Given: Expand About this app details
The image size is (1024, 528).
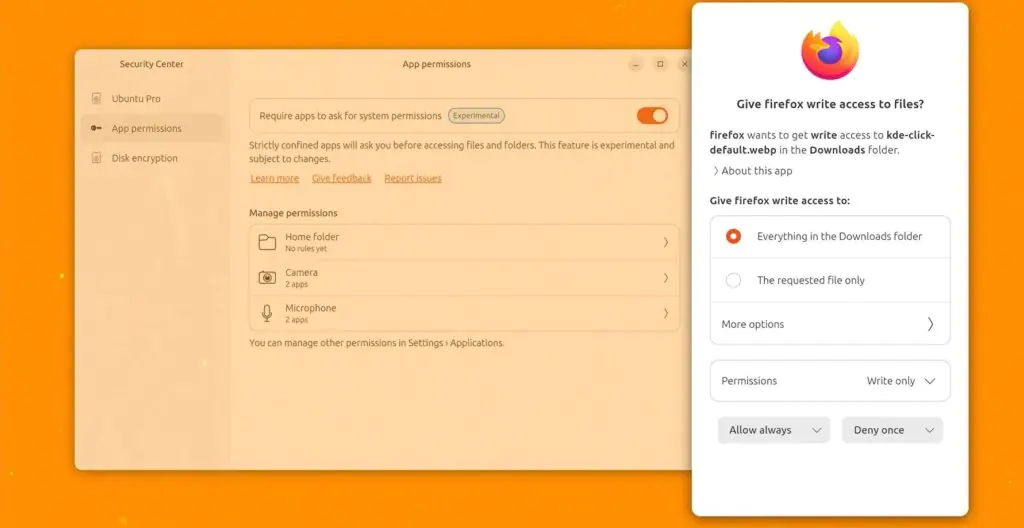Looking at the screenshot, I should pyautogui.click(x=752, y=171).
